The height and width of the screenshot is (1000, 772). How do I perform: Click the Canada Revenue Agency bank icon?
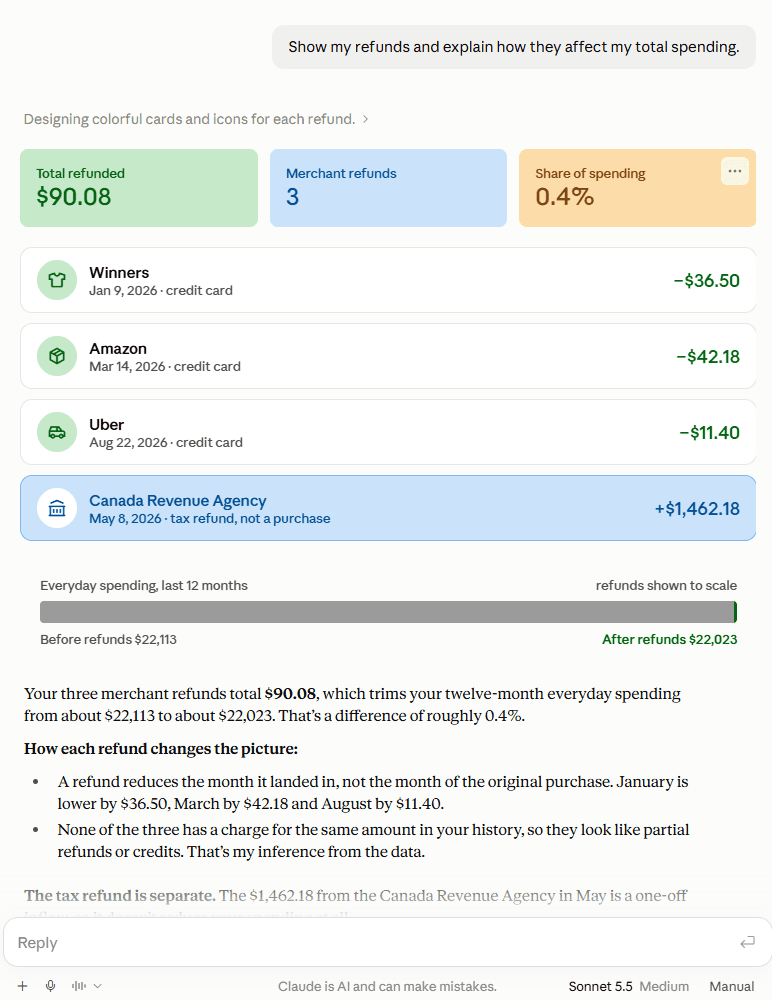click(x=57, y=508)
